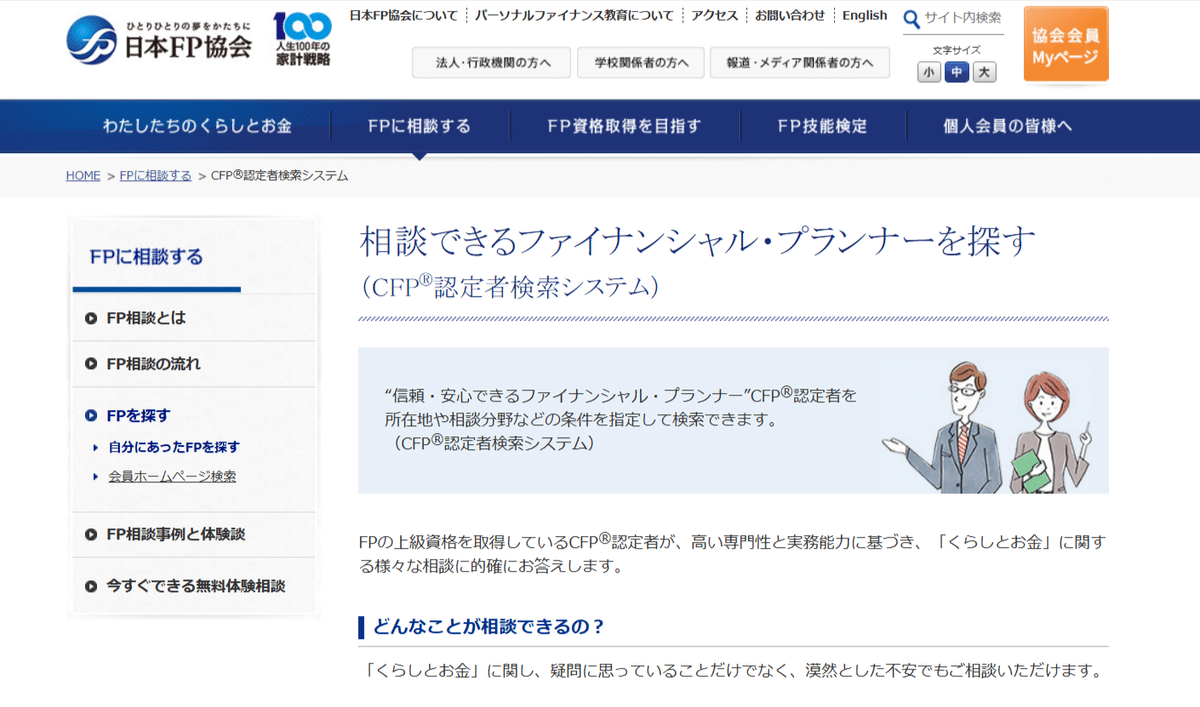
Task: Open the FP技能検定 navigation tab
Action: [x=824, y=126]
